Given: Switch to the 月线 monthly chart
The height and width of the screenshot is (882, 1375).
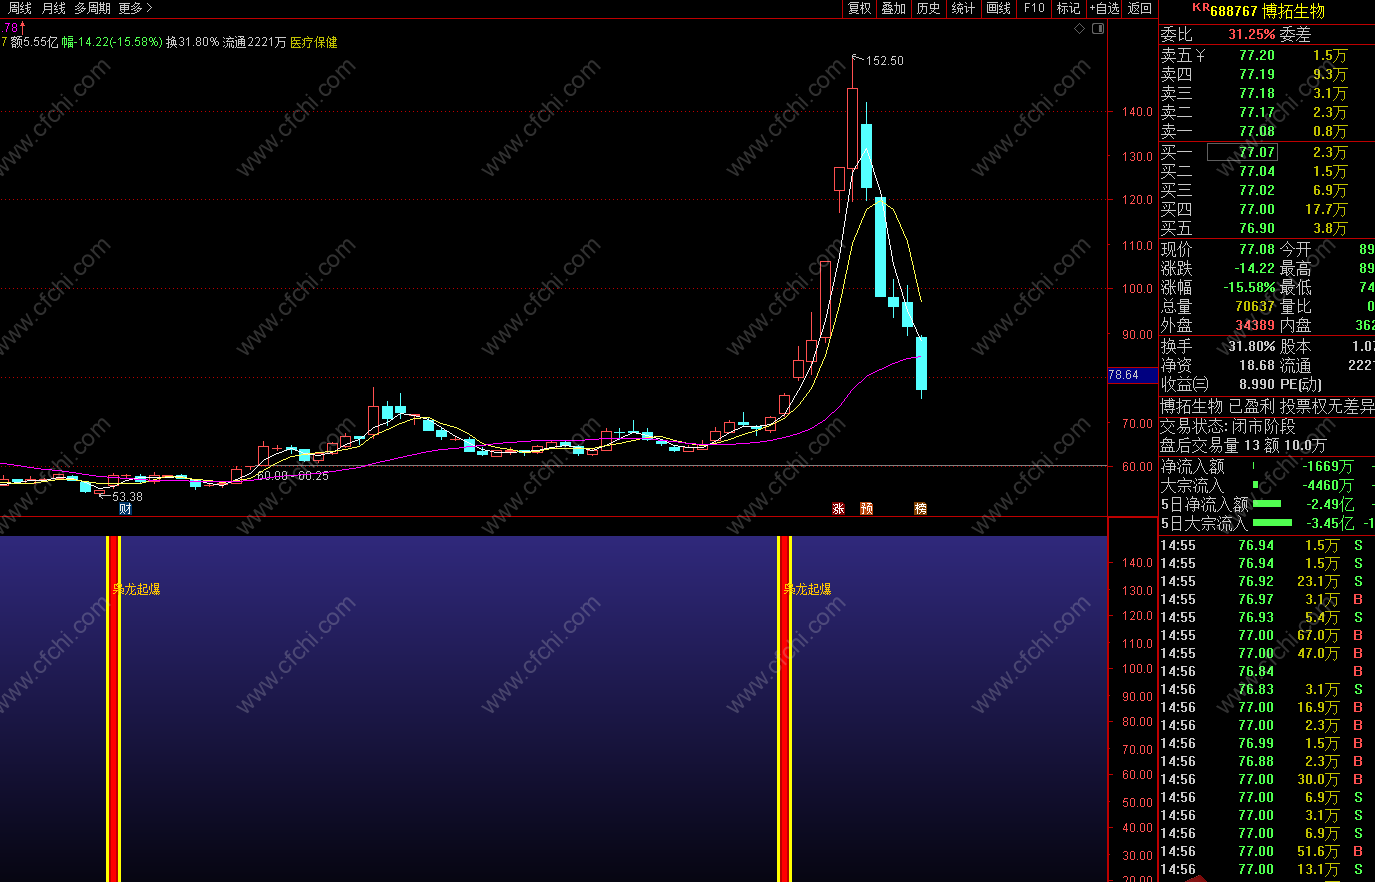Looking at the screenshot, I should pyautogui.click(x=53, y=8).
